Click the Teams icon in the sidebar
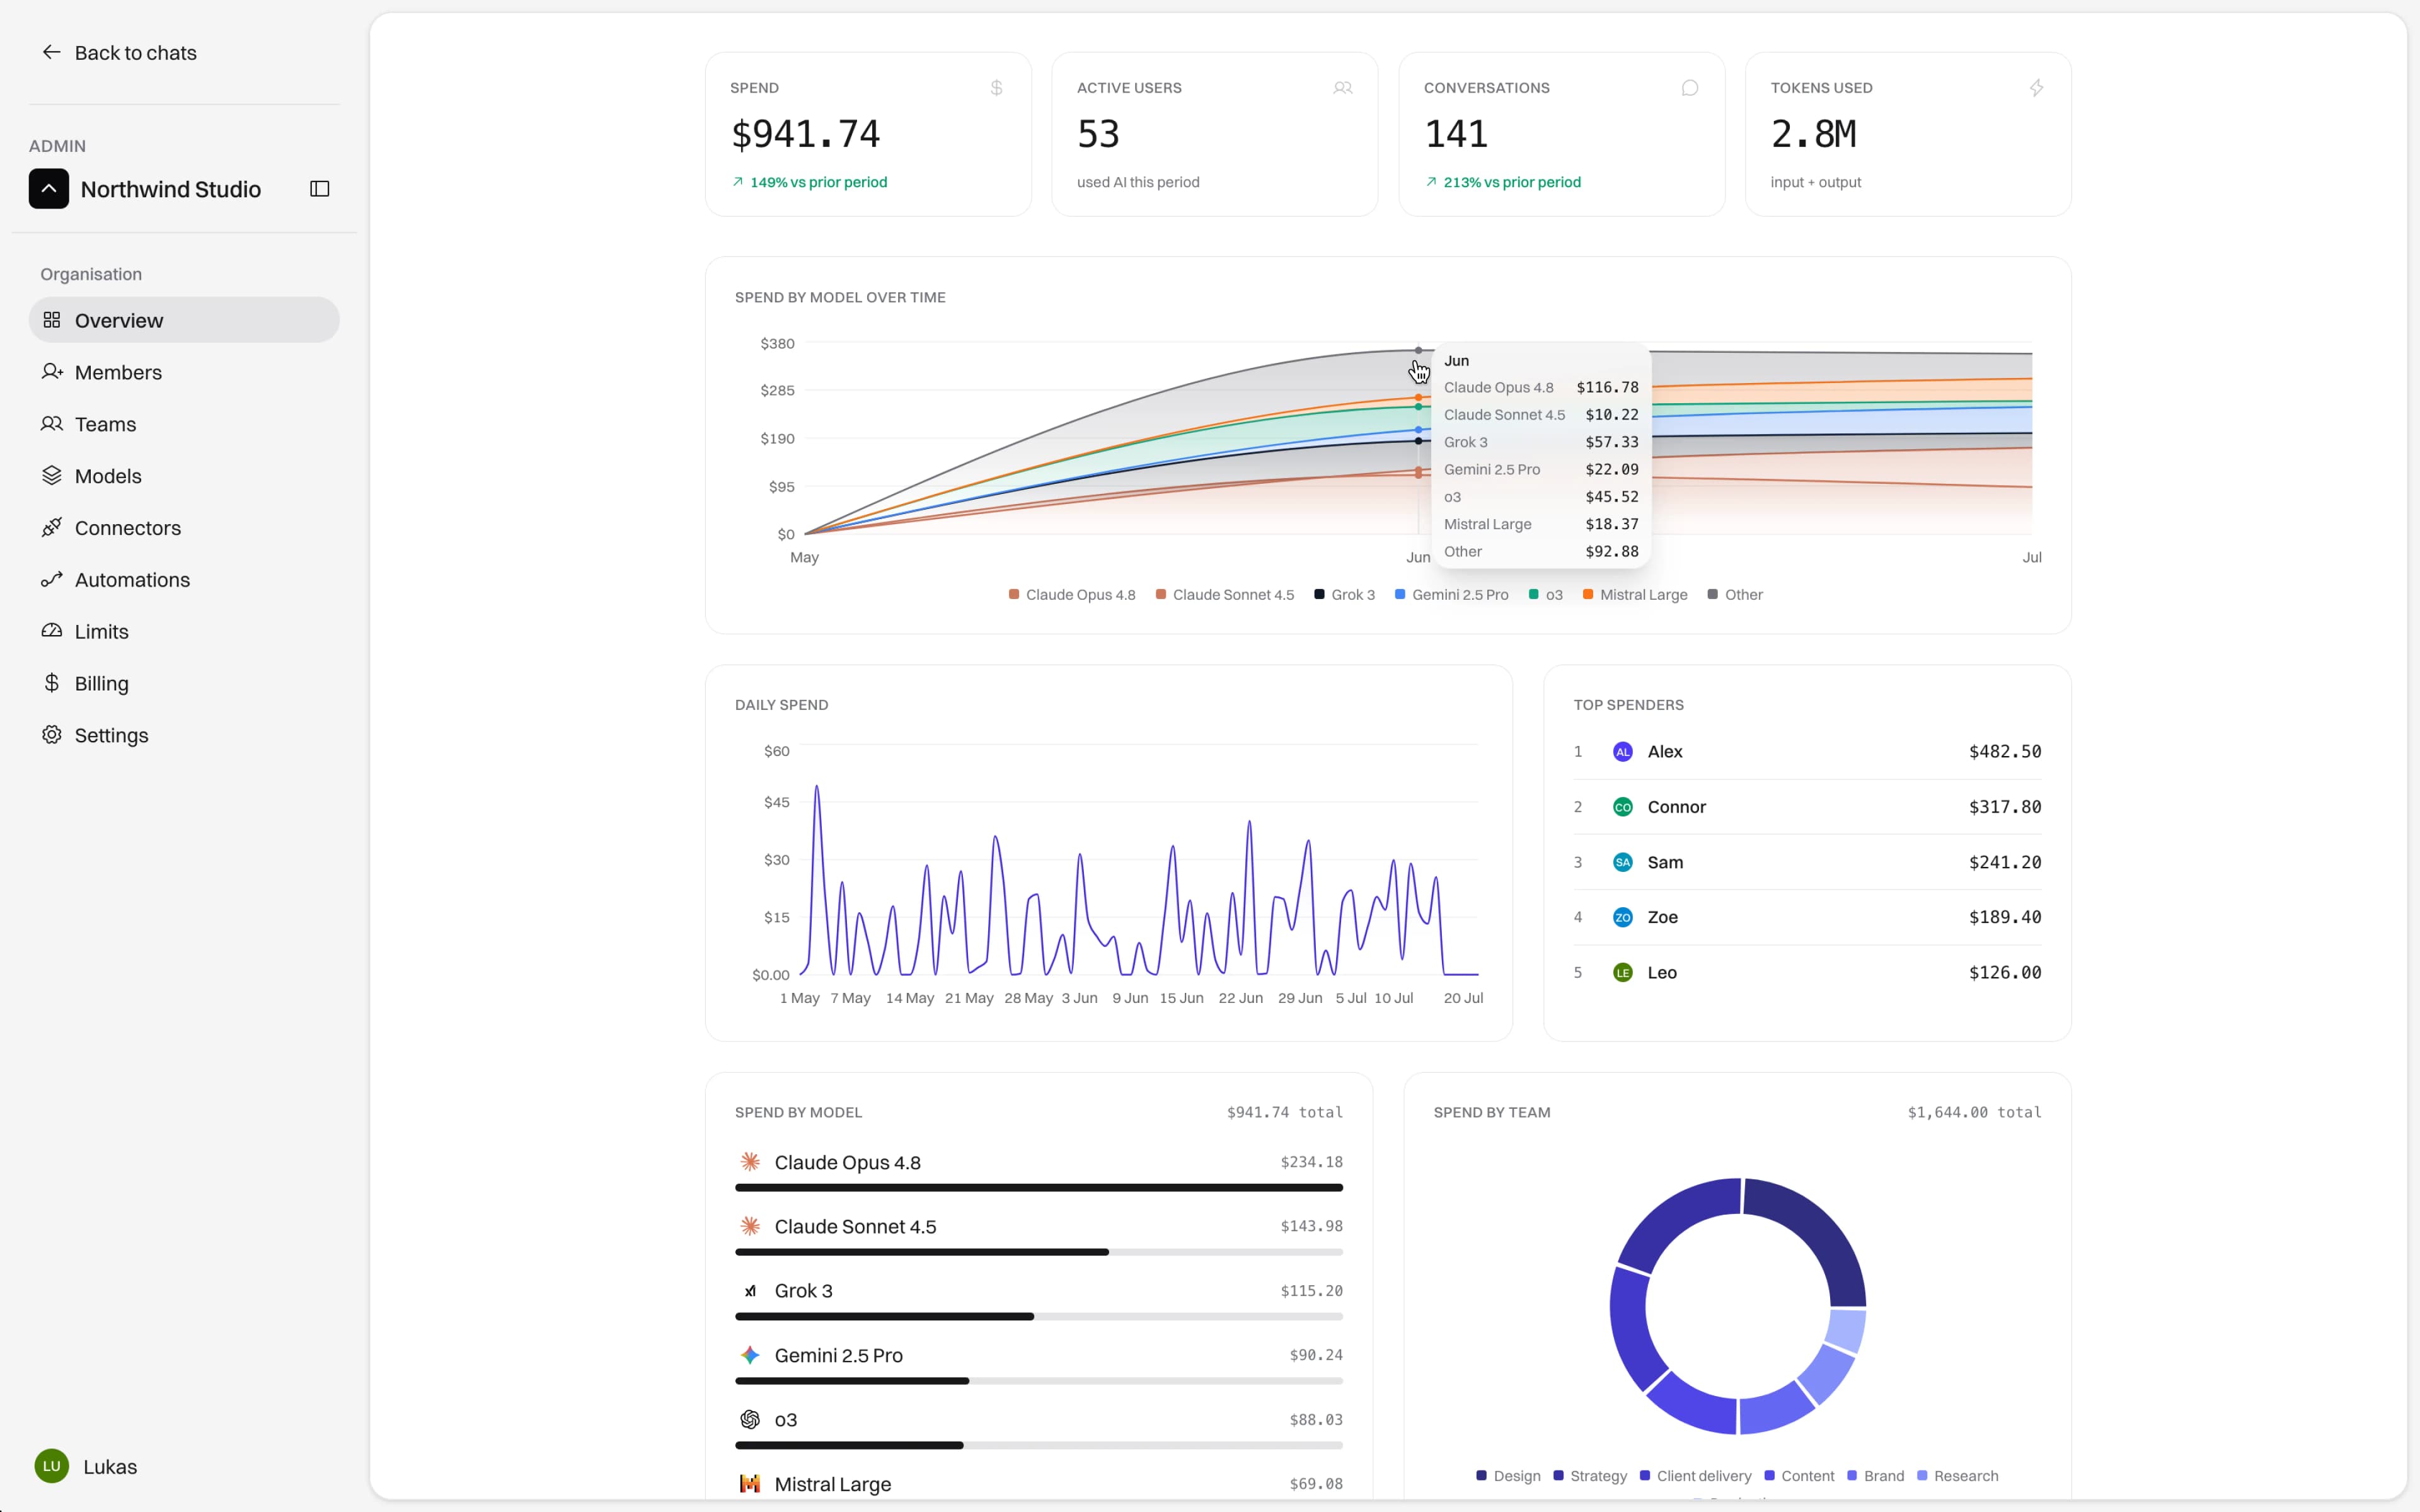2420x1512 pixels. pos(52,424)
